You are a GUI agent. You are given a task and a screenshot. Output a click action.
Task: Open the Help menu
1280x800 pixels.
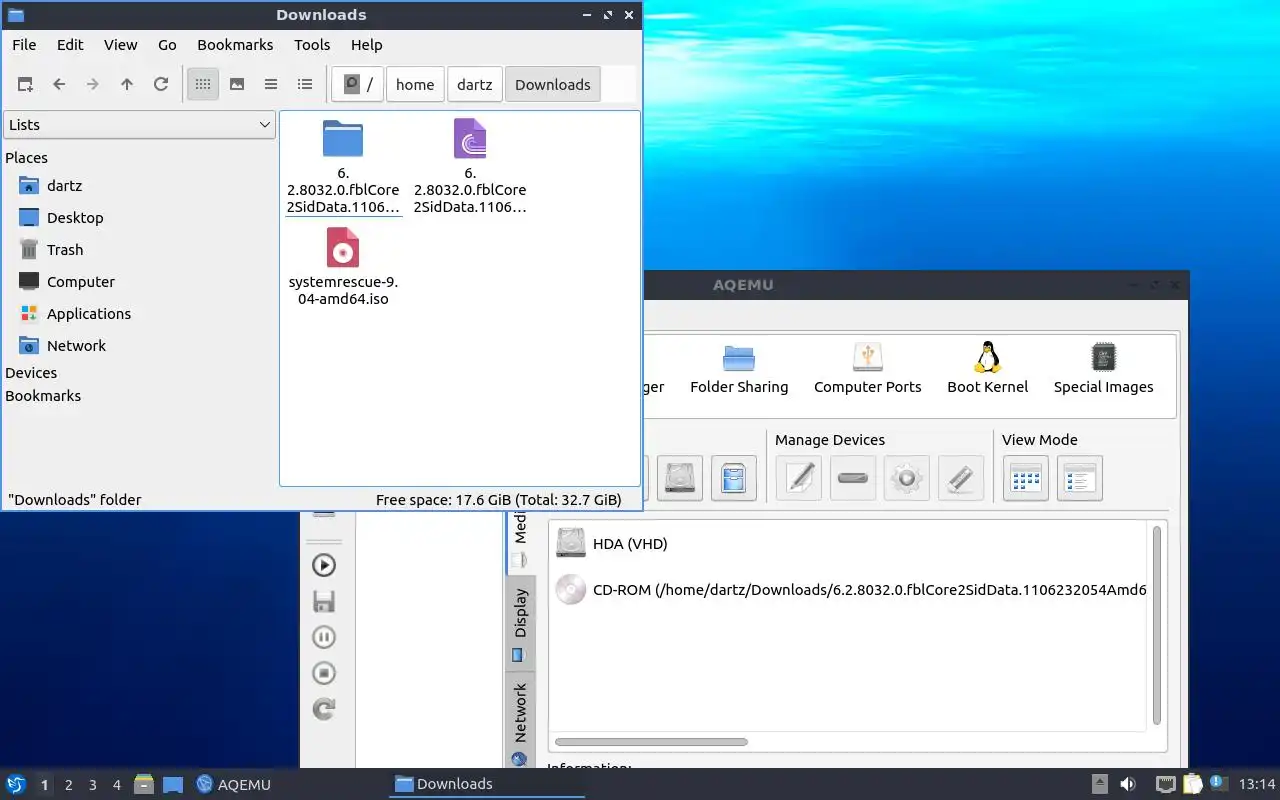pyautogui.click(x=367, y=45)
